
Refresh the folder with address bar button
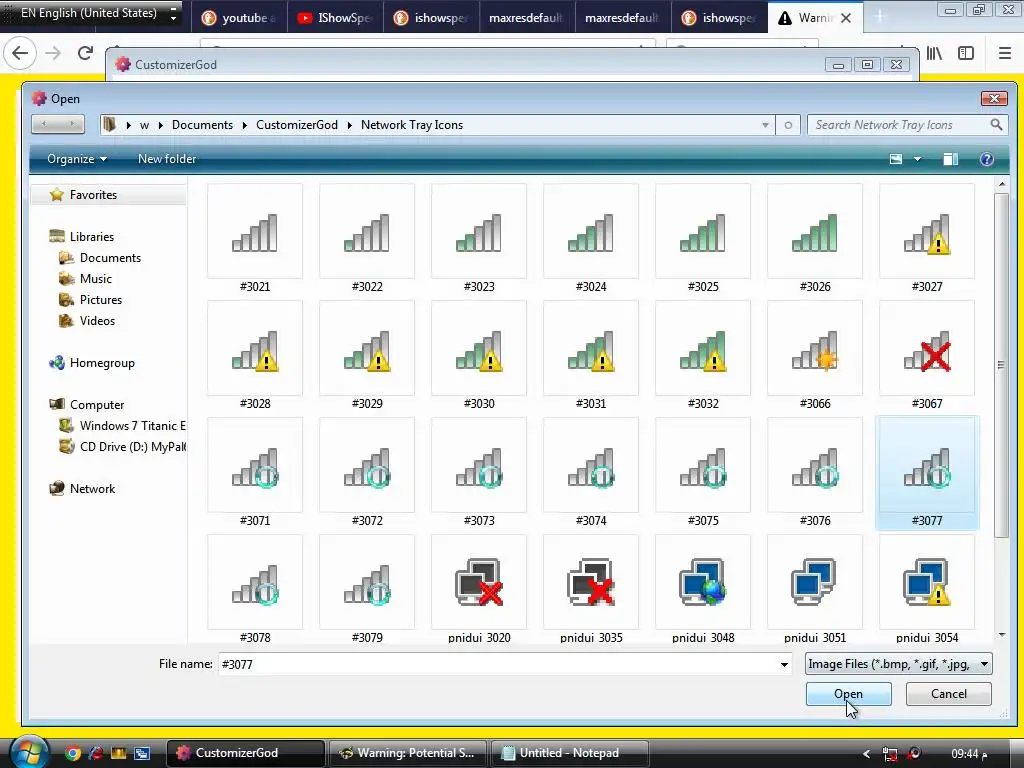(x=788, y=125)
